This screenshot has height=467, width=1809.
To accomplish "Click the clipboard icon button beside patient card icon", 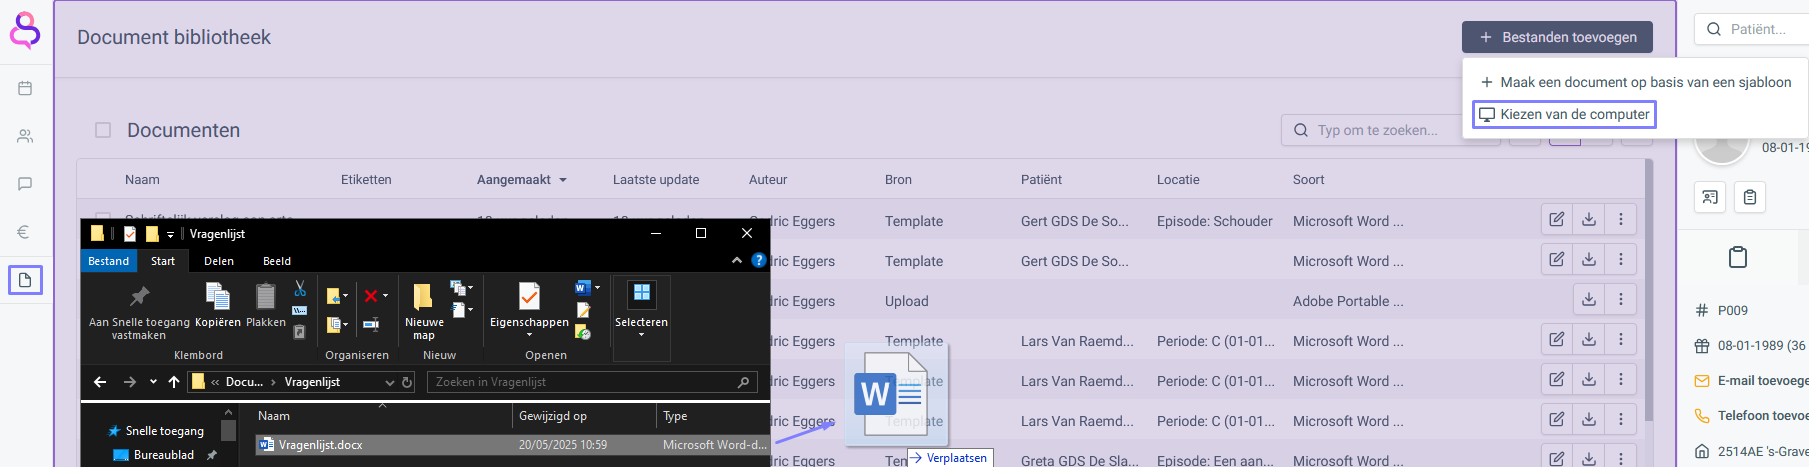I will click(x=1750, y=197).
